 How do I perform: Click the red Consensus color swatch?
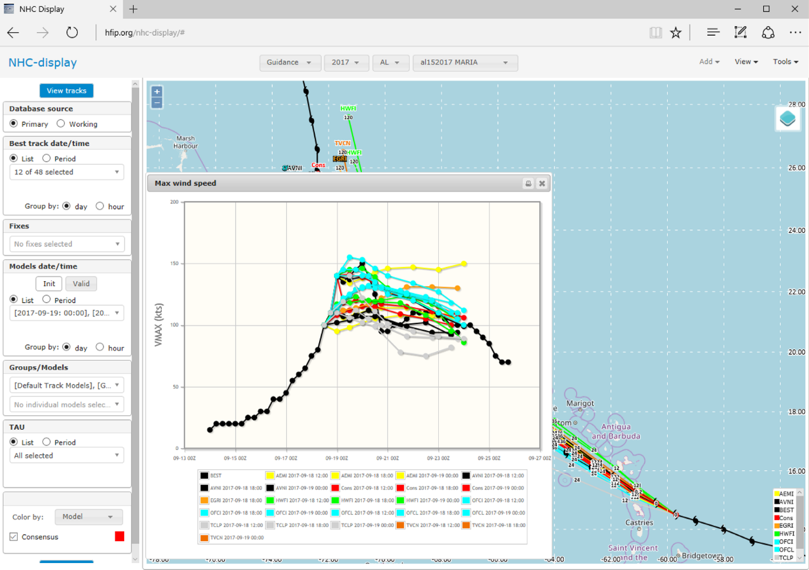tap(119, 537)
